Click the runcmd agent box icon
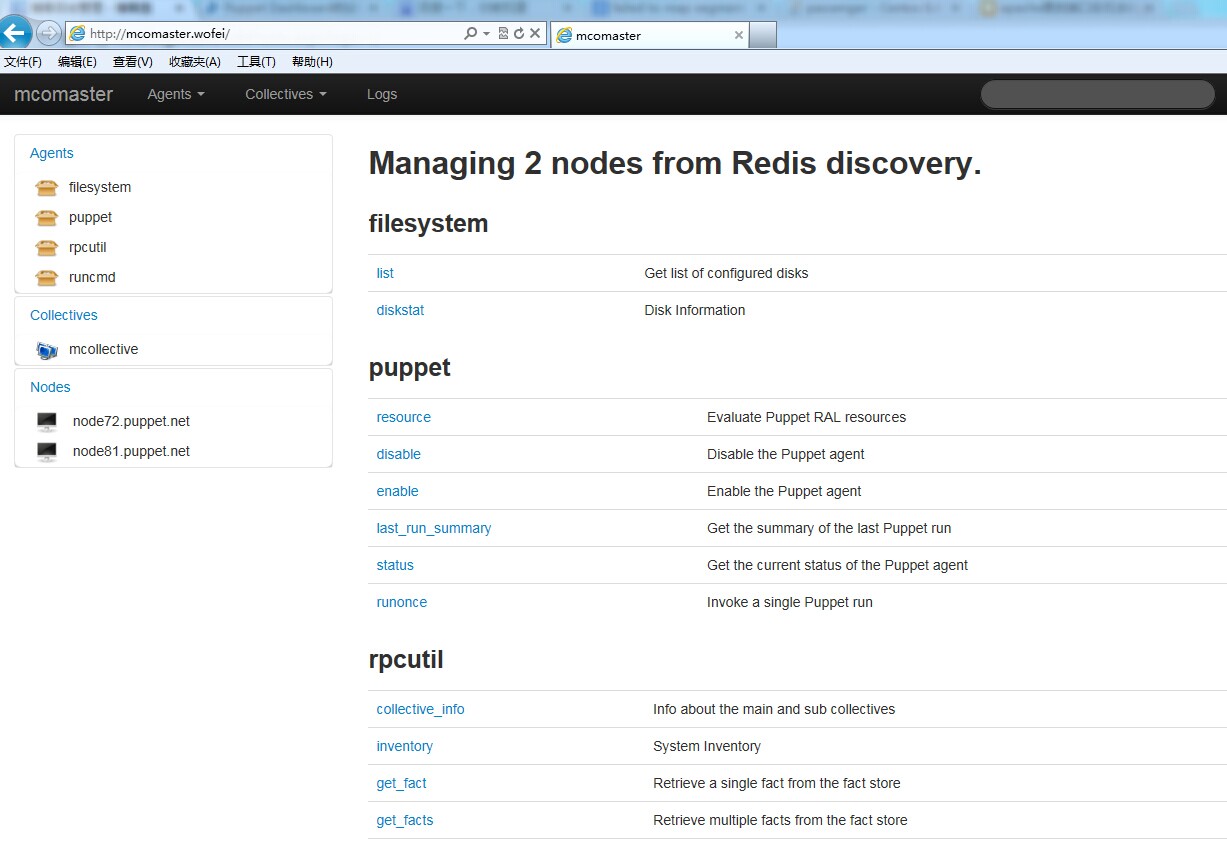This screenshot has width=1227, height=845. click(x=47, y=277)
